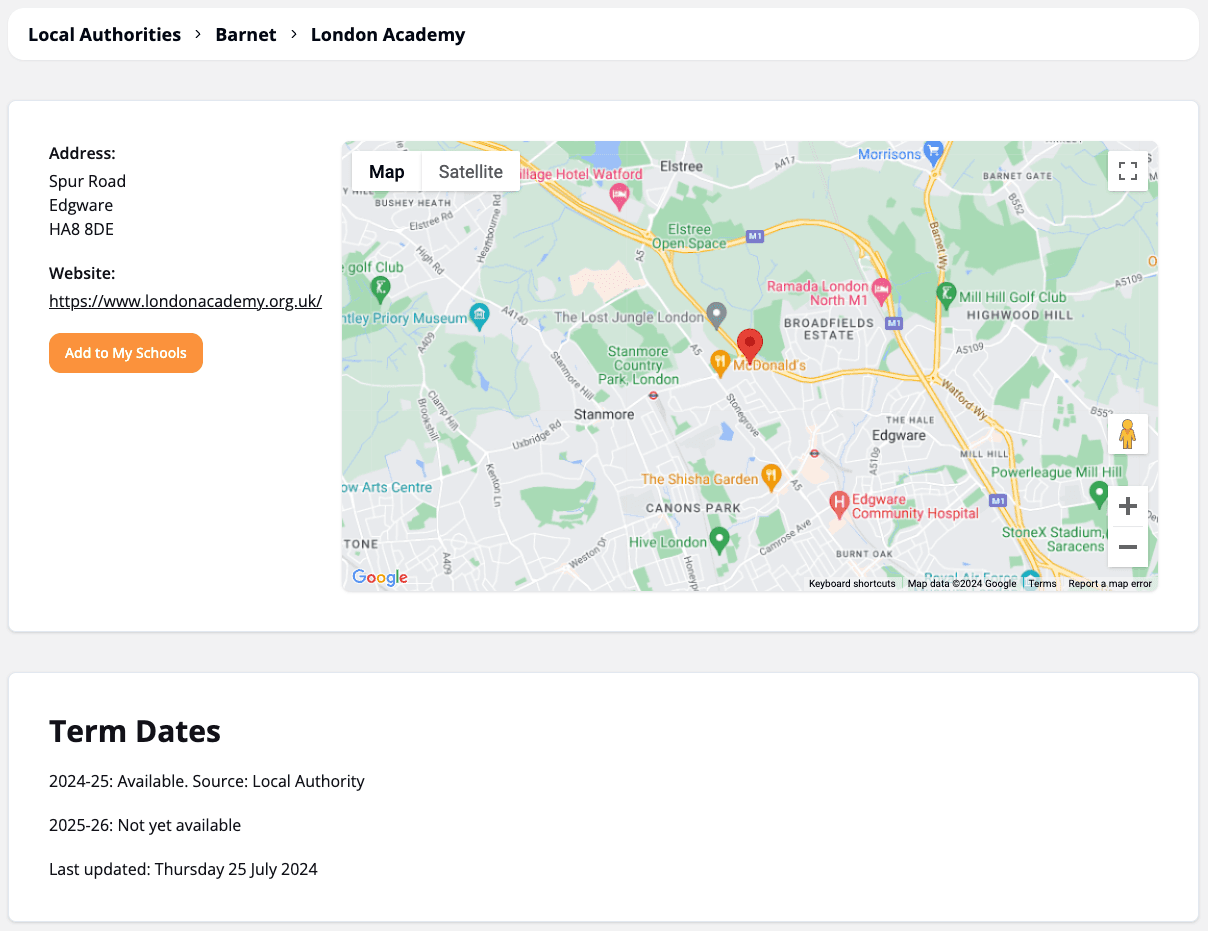This screenshot has height=931, width=1208.
Task: Open Street View pegman on the map
Action: [1127, 434]
